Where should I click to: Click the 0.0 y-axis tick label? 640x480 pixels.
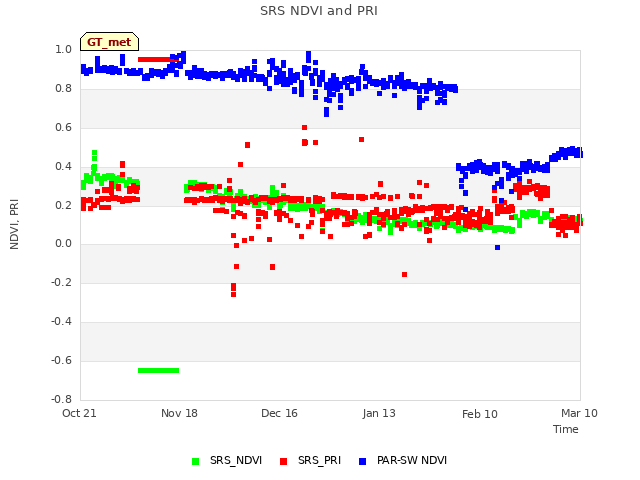(63, 244)
